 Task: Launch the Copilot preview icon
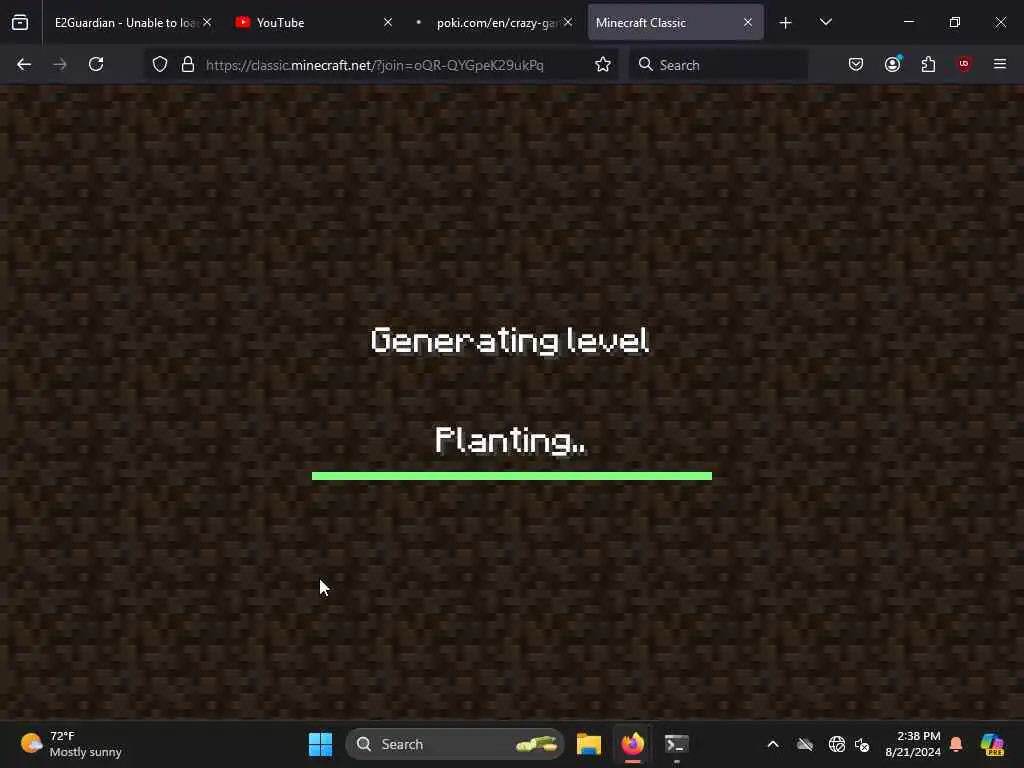[x=993, y=744]
